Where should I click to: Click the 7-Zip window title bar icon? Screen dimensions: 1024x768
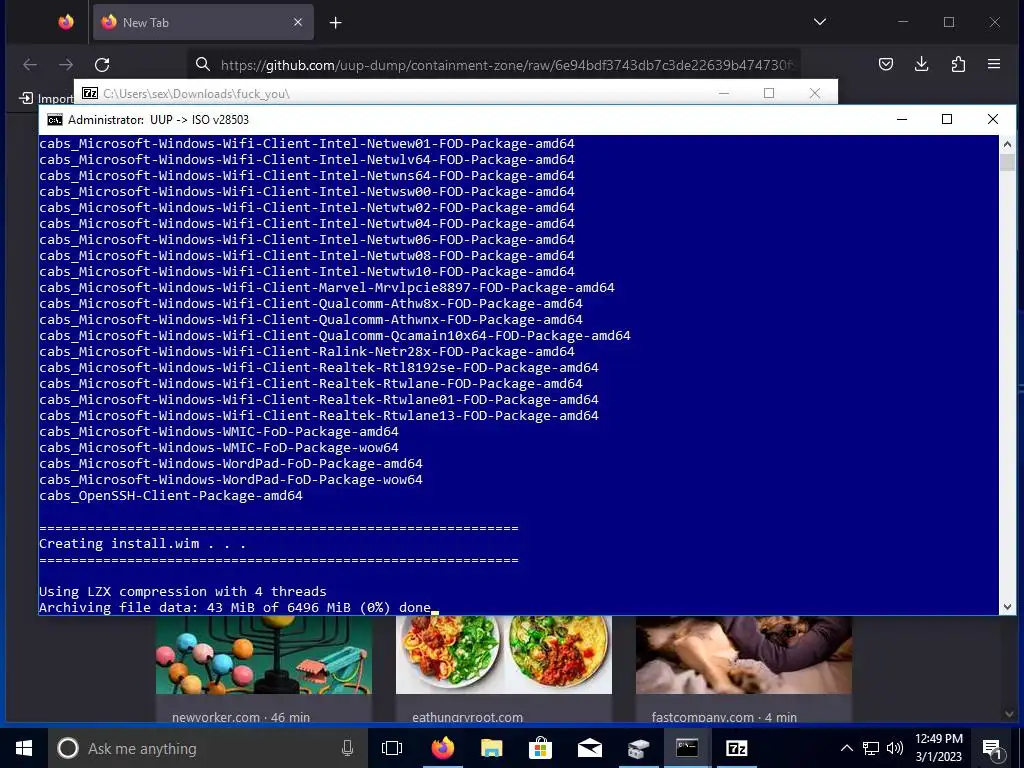click(90, 93)
